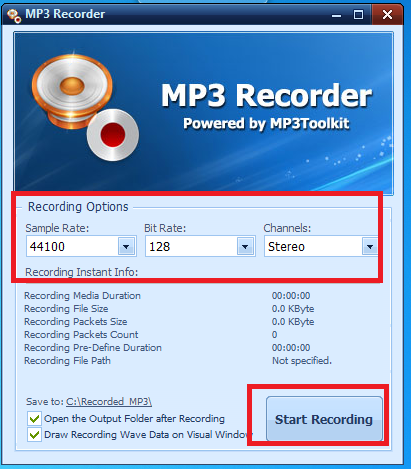Toggle Draw Recording Wave Data on Visual Window
The image size is (411, 469).
point(34,435)
